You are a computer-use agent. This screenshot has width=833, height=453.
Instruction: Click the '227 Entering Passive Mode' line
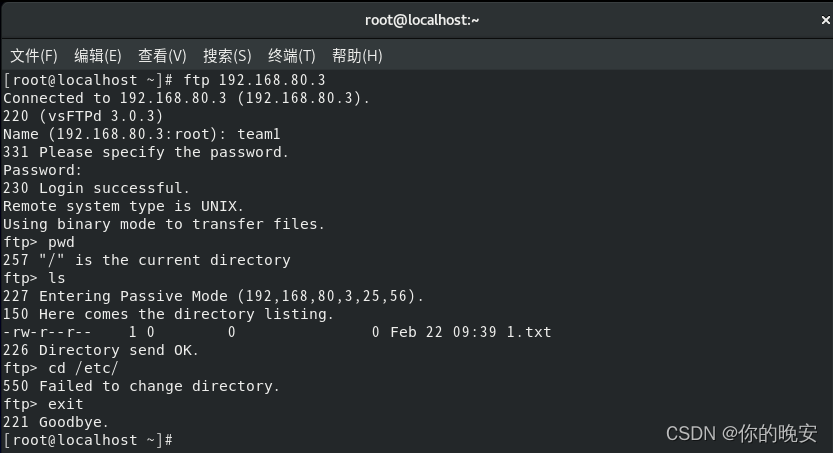click(213, 296)
